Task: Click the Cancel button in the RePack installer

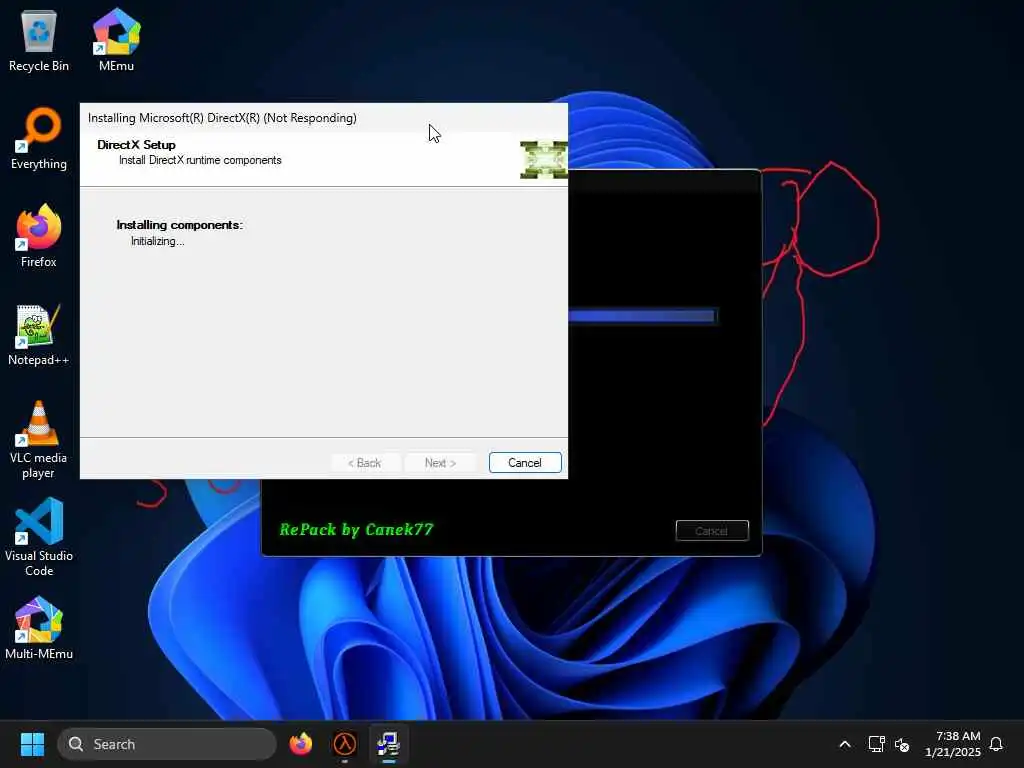Action: click(712, 531)
